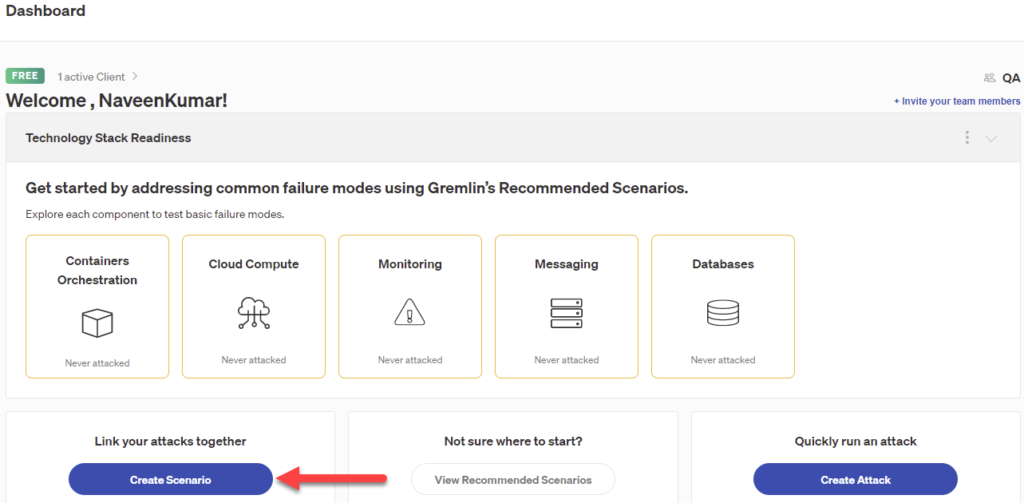Select the Monitoring card title
This screenshot has width=1024, height=503.
click(x=410, y=265)
